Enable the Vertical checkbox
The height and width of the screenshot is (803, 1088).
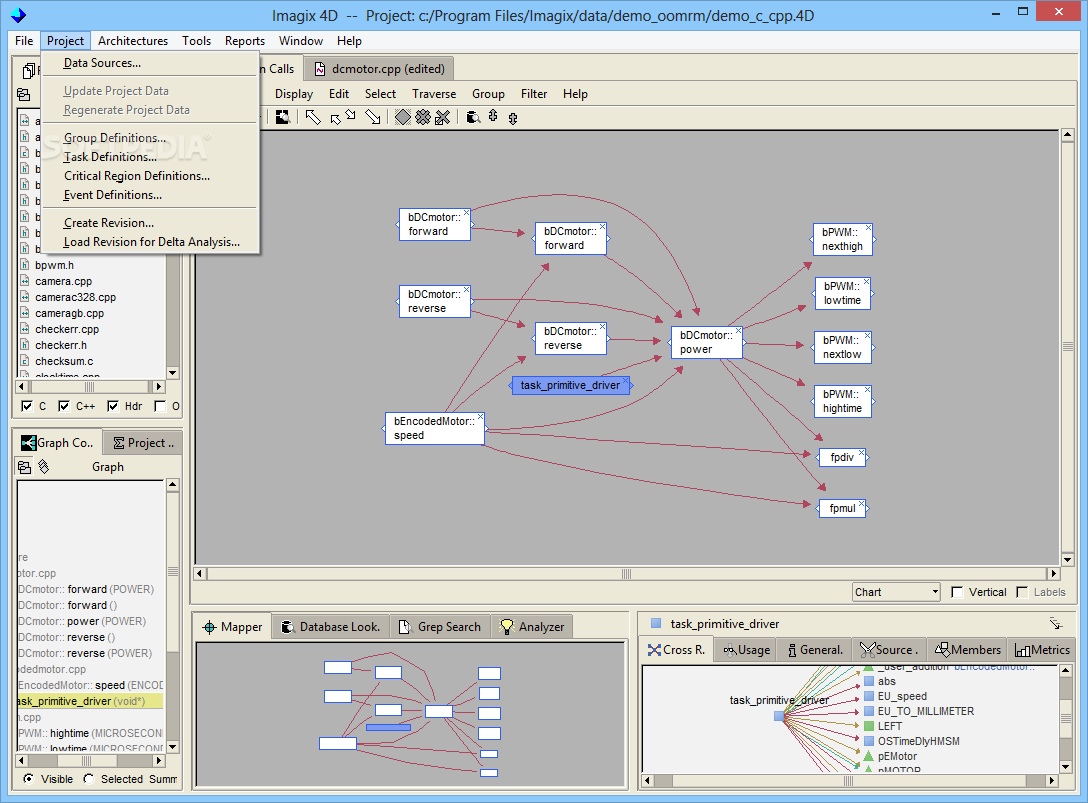pos(957,592)
